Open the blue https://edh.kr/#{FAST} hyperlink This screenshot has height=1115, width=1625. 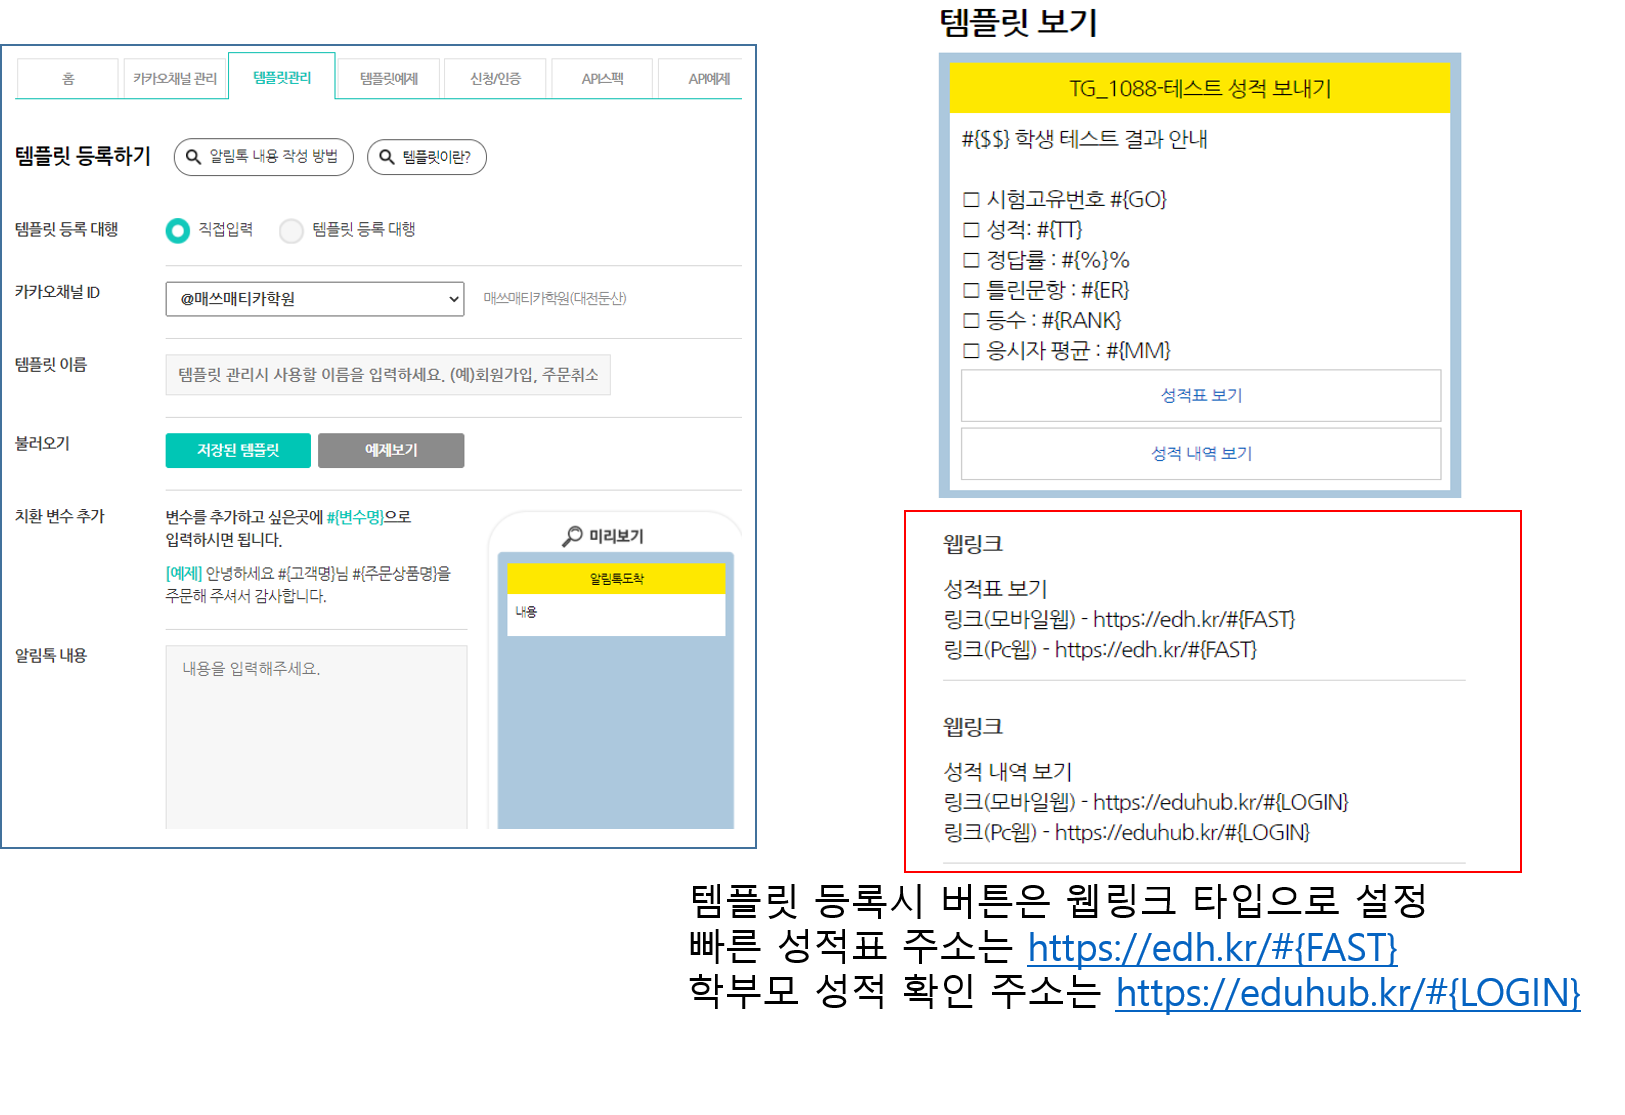click(x=1212, y=947)
